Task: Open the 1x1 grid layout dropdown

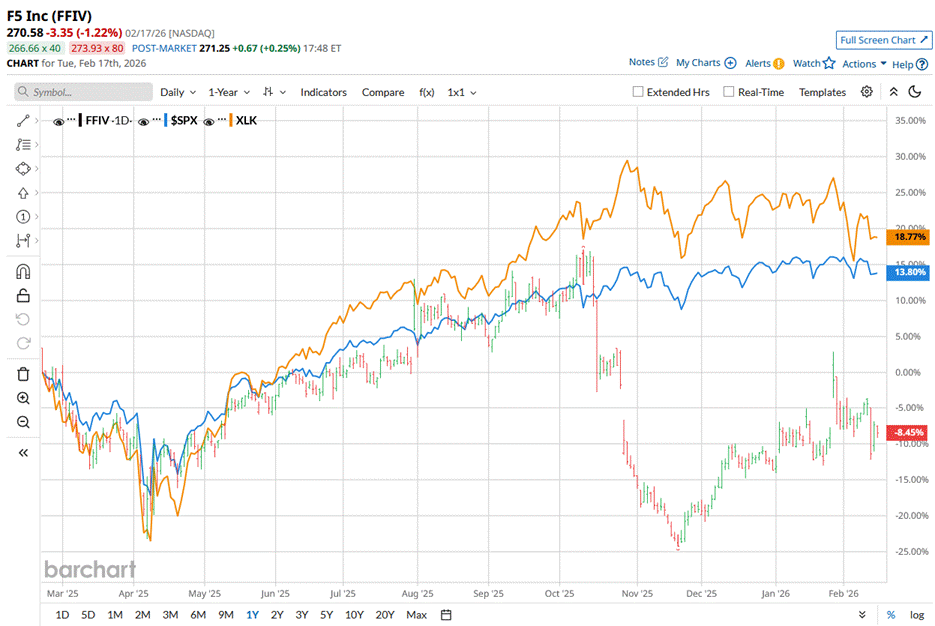Action: (x=461, y=92)
